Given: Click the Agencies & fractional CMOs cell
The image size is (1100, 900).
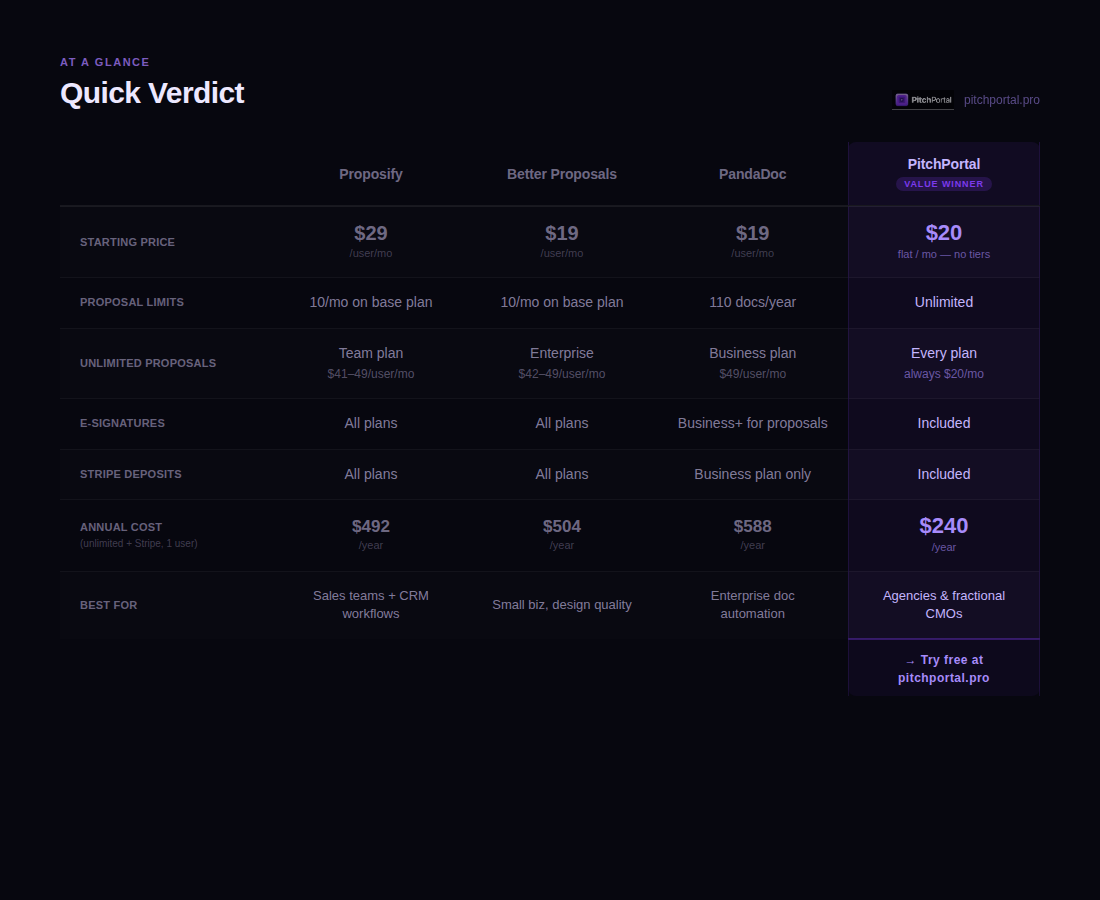Looking at the screenshot, I should (x=944, y=605).
